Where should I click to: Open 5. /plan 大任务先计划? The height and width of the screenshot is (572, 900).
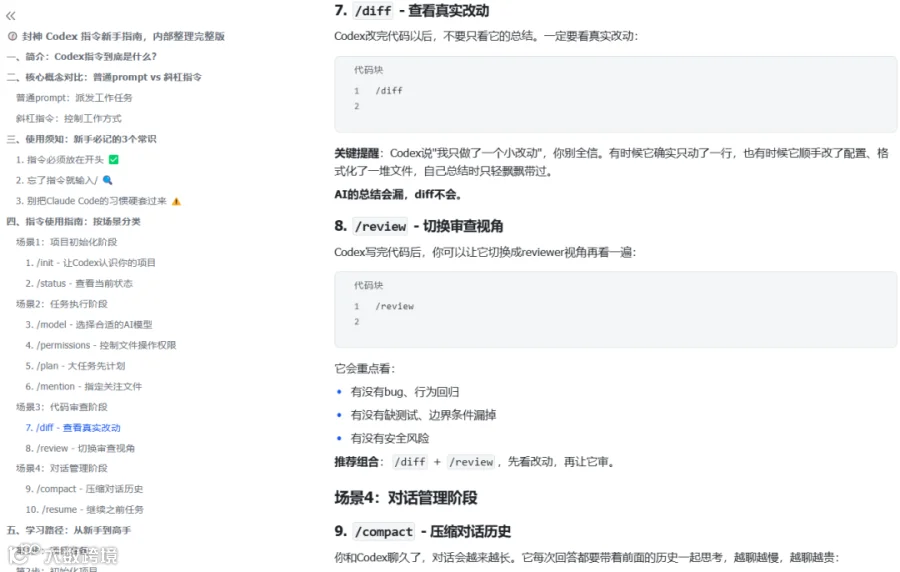(x=75, y=366)
